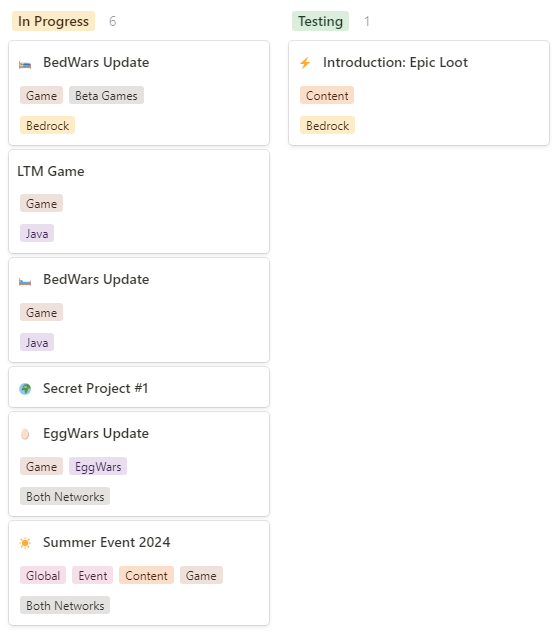The image size is (556, 637).
Task: Open the Summer Event 2024 card title
Action: (106, 542)
